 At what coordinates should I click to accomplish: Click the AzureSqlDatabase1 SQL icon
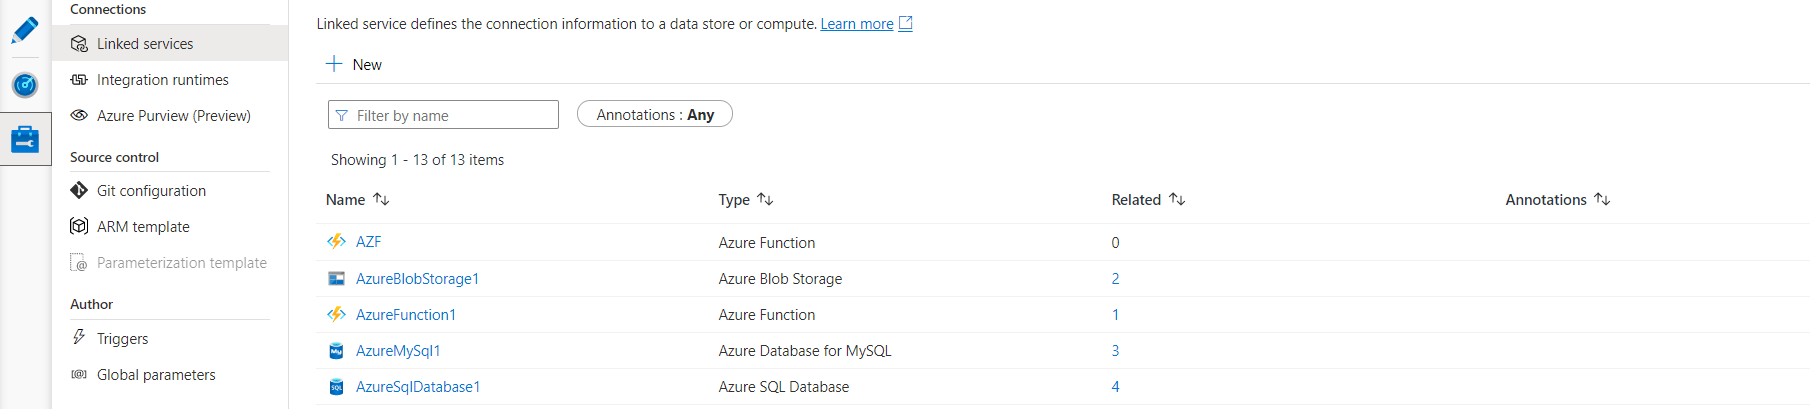337,387
